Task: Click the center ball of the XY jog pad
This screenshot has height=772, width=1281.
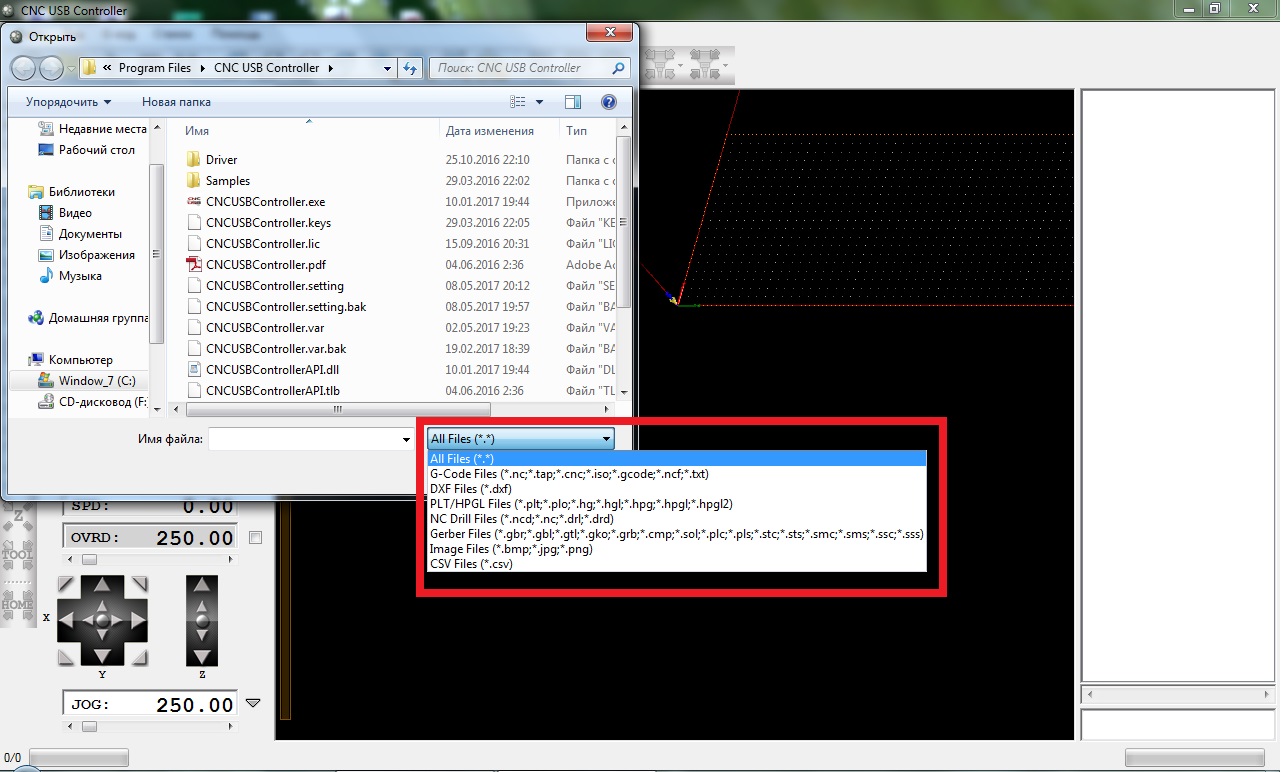Action: click(102, 620)
